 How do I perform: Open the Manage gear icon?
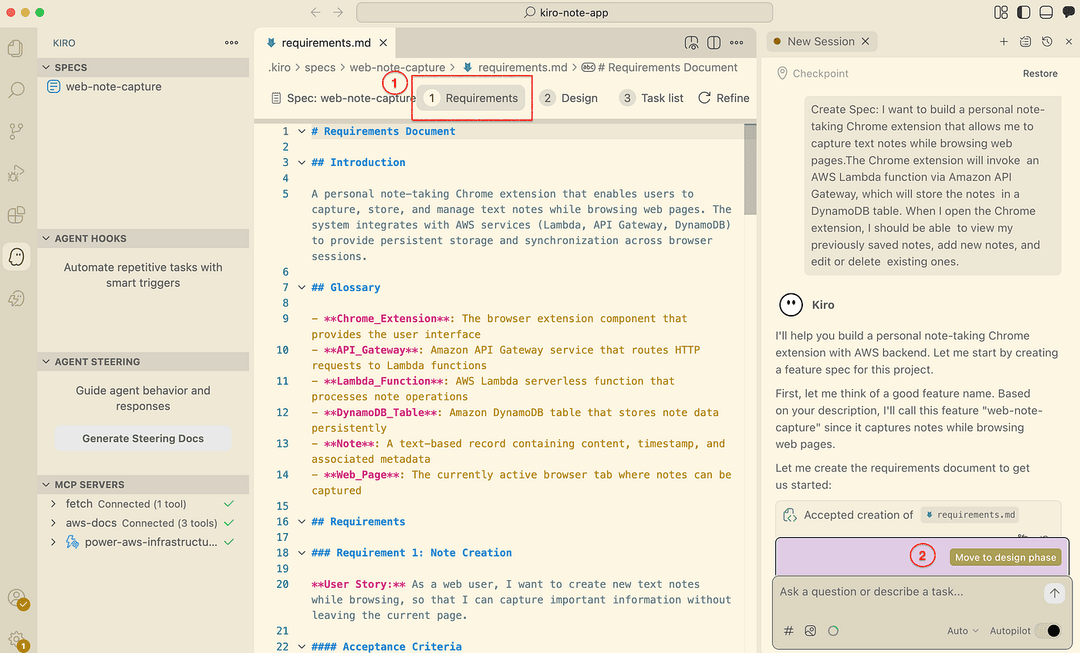(17, 641)
